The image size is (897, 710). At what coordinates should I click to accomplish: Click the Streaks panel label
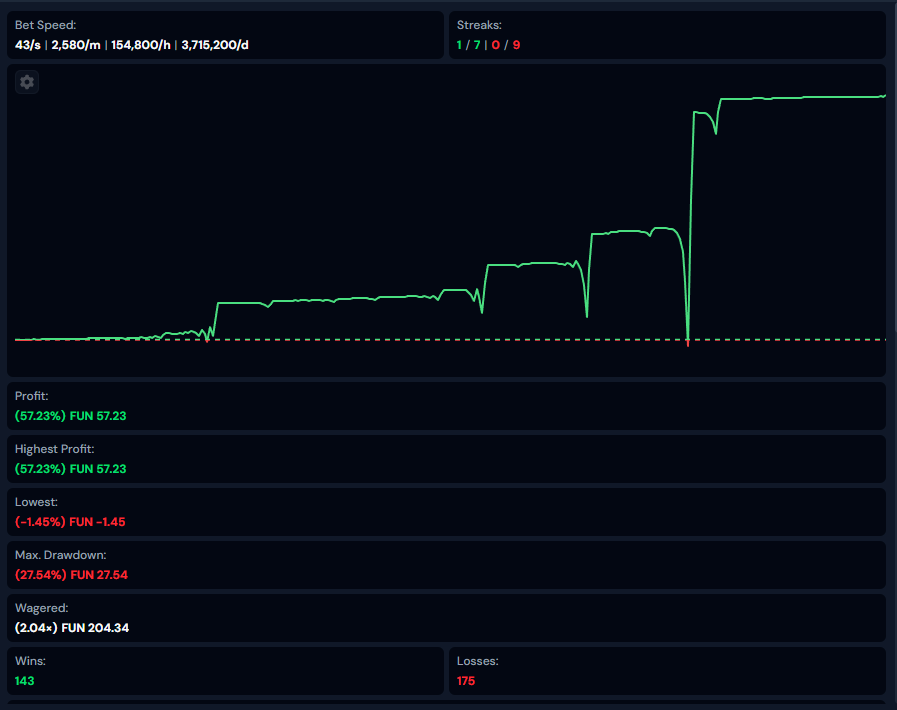479,24
